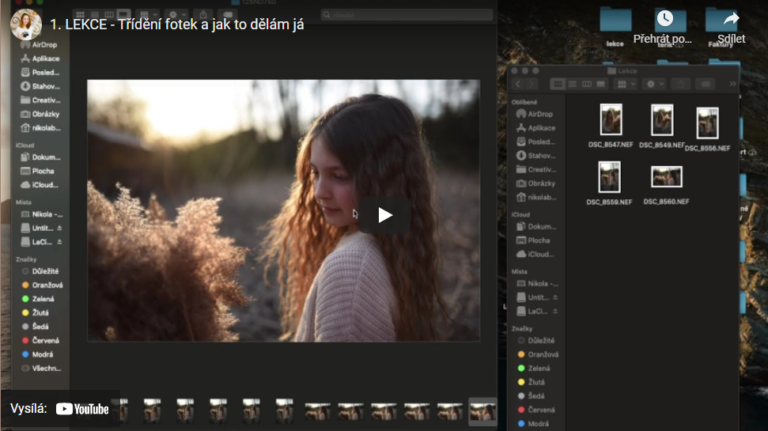Click the search field in left Finder

point(407,15)
